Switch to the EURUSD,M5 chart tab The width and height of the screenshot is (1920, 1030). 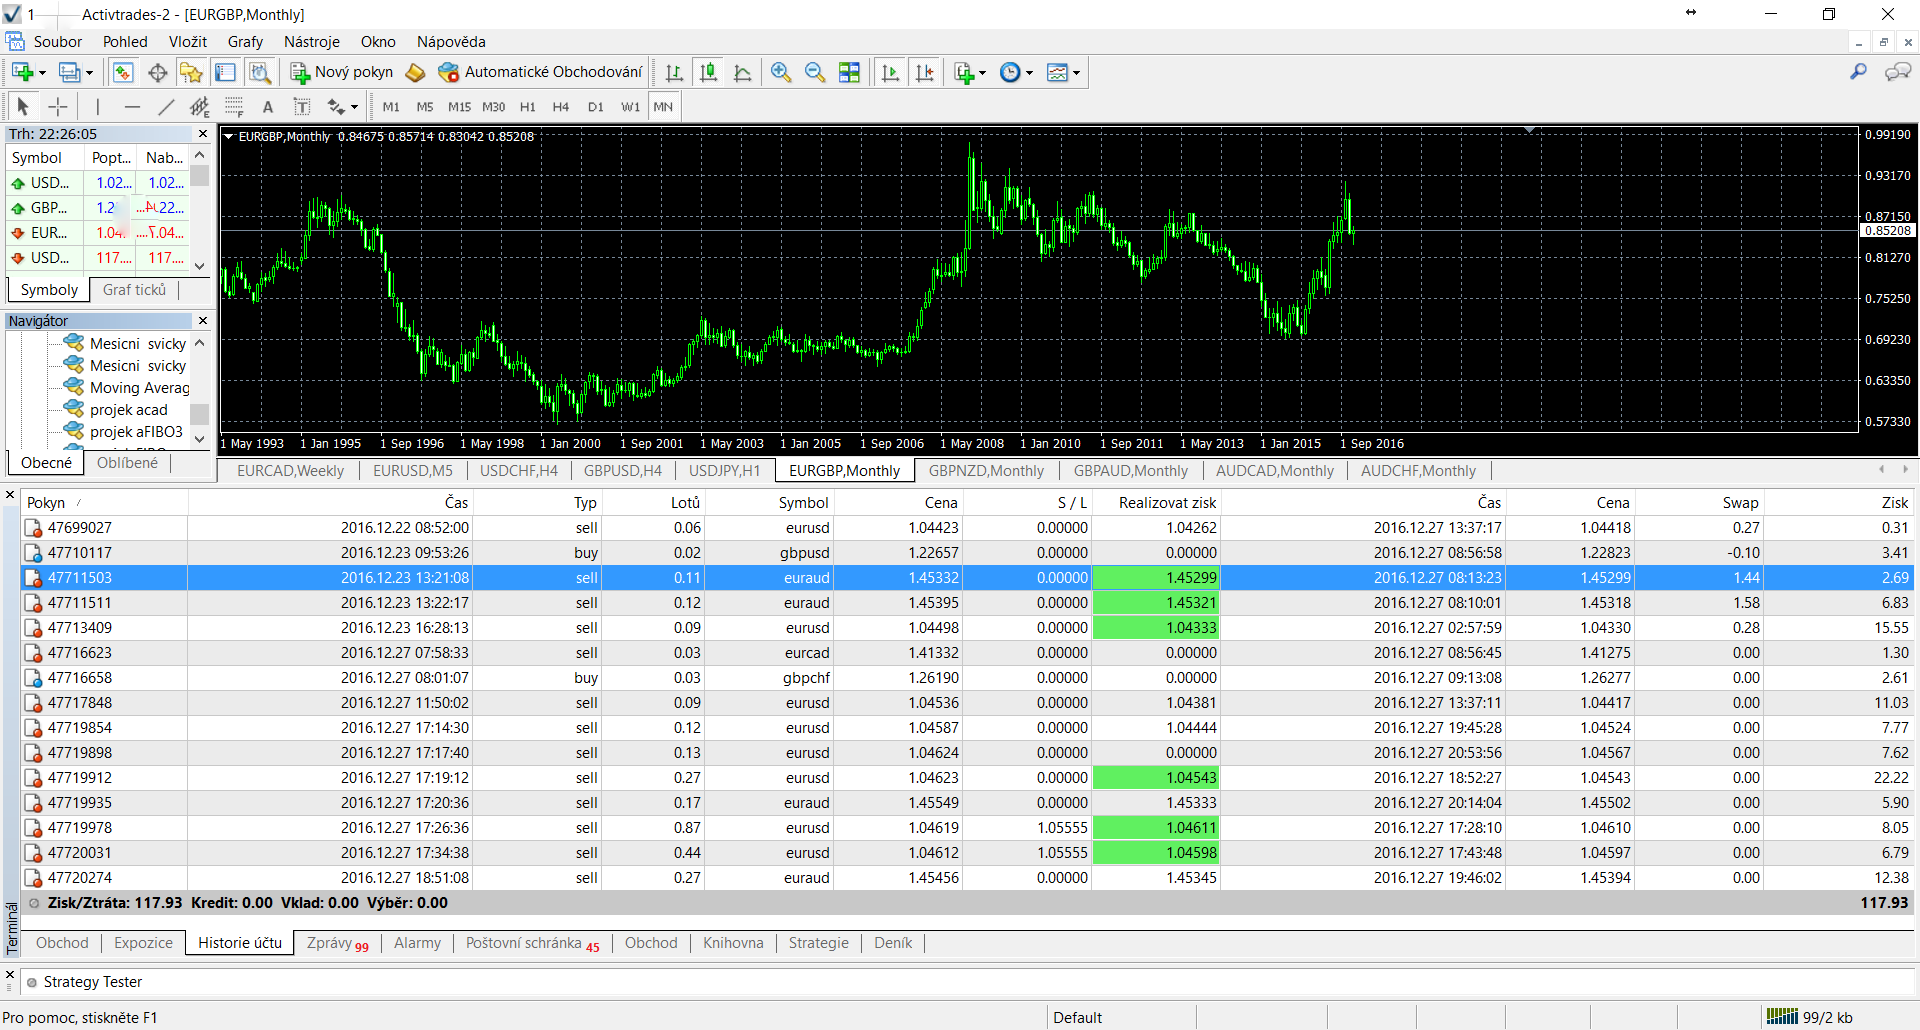413,471
